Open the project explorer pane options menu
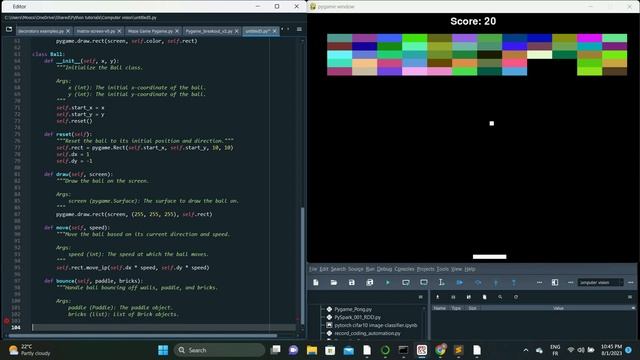The width and height of the screenshot is (640, 360). click(420, 297)
